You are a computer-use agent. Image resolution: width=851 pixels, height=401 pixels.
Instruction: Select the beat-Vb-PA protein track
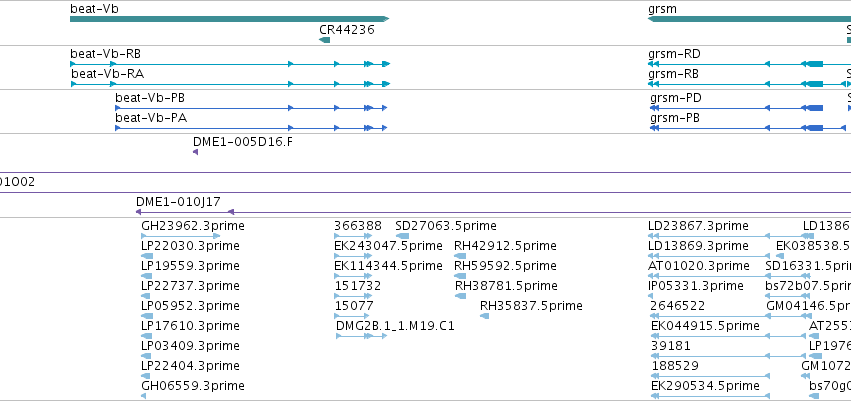pyautogui.click(x=251, y=128)
